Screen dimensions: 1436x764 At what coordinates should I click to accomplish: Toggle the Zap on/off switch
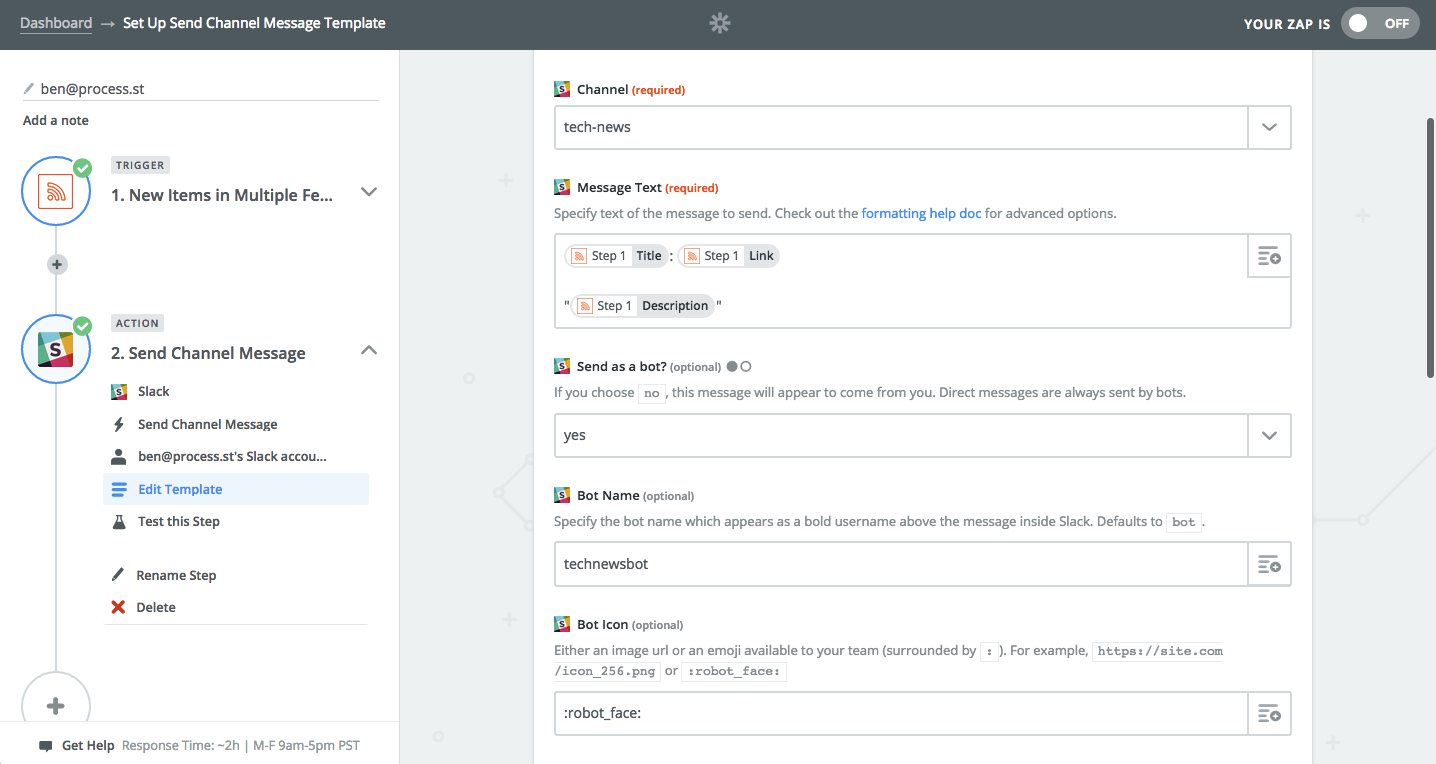pos(1380,24)
